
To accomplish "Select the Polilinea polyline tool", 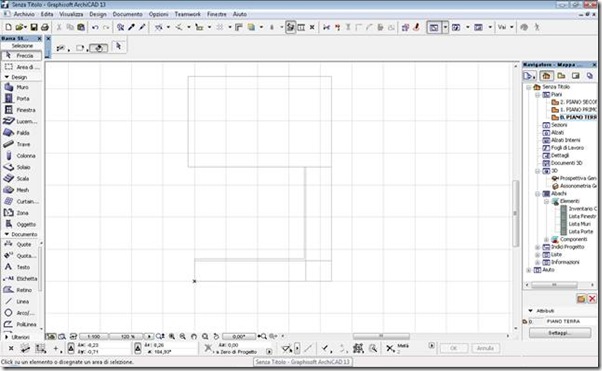I will click(x=21, y=324).
